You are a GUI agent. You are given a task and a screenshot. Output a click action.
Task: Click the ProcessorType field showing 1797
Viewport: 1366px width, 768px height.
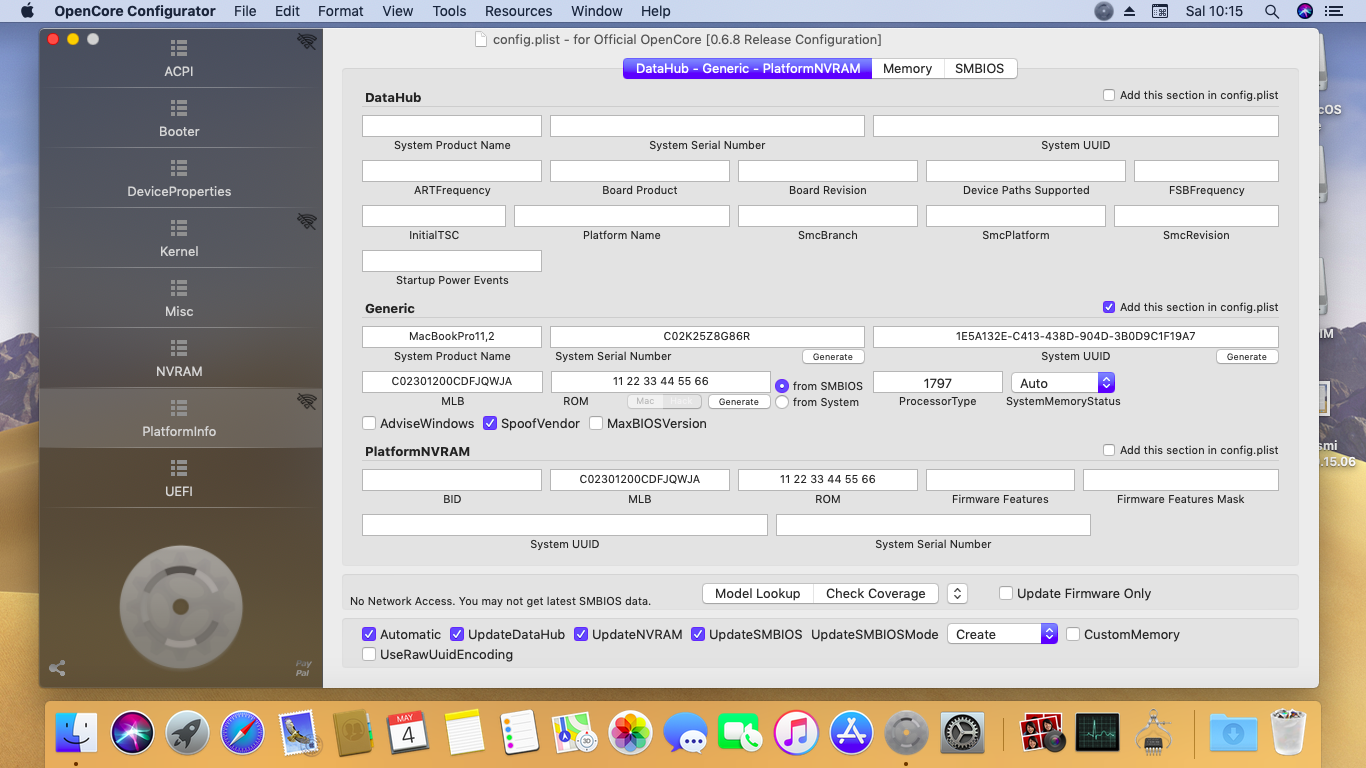coord(938,383)
